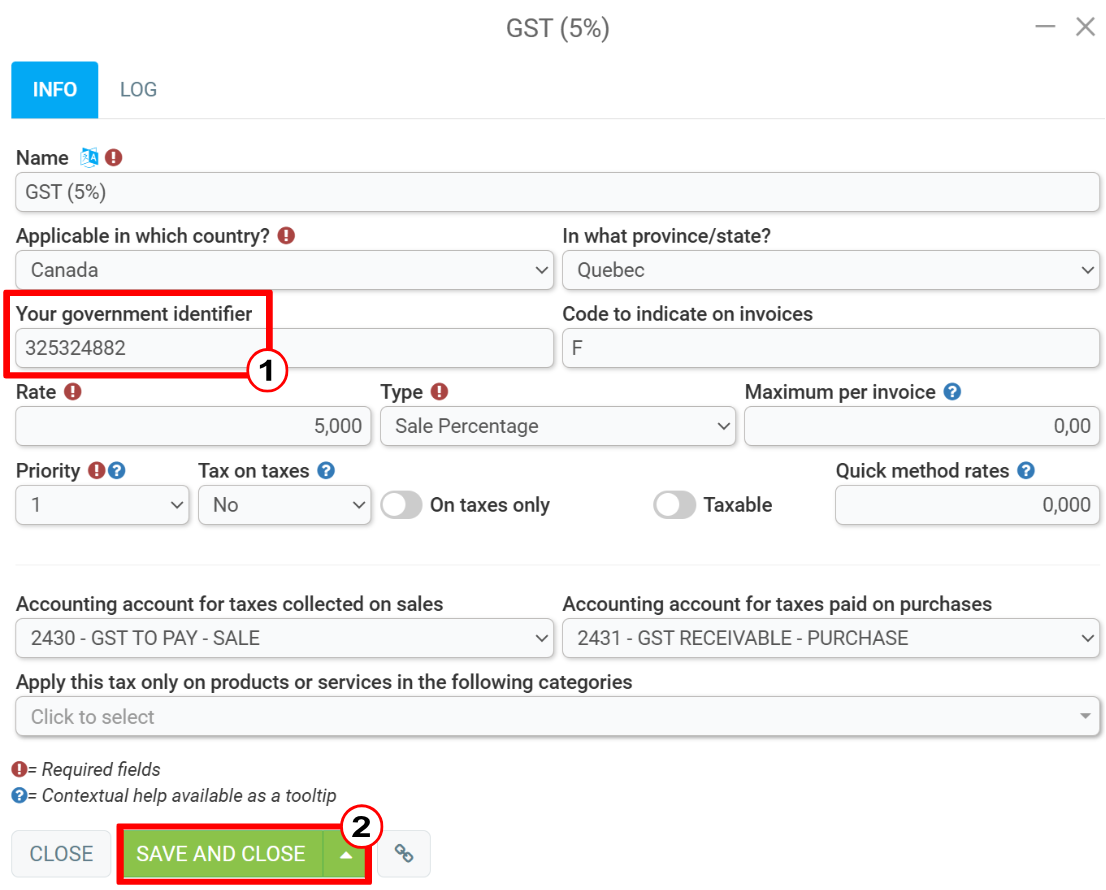Image resolution: width=1106 pixels, height=890 pixels.
Task: Click the link chain icon button
Action: tap(403, 853)
